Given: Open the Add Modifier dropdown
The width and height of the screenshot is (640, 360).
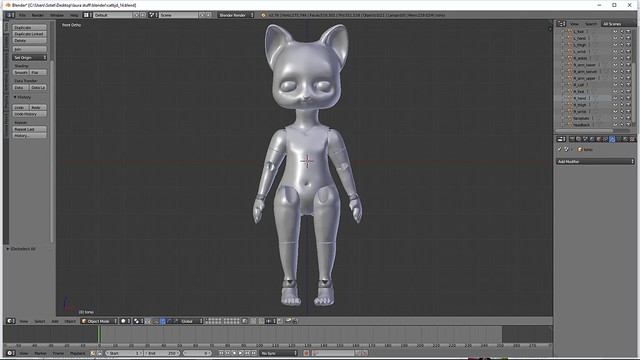Looking at the screenshot, I should (x=596, y=162).
